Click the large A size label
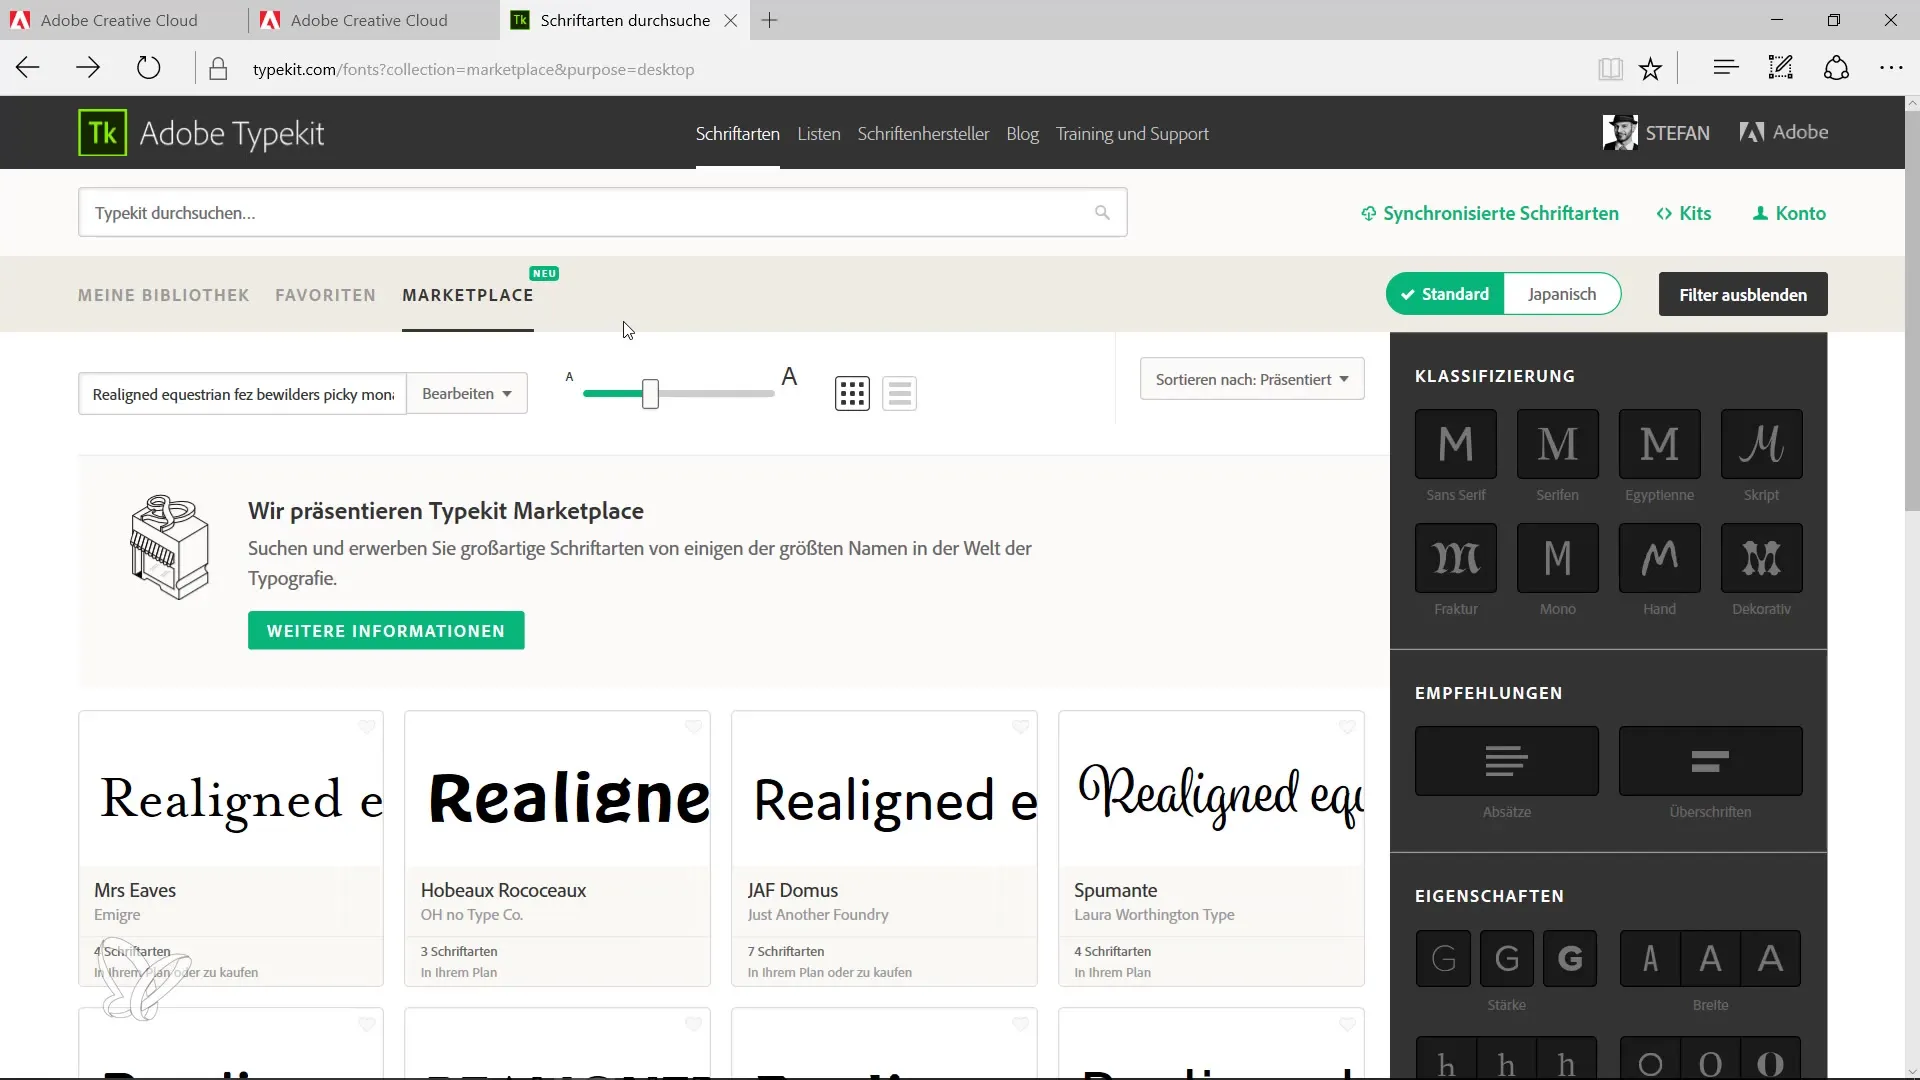 (x=789, y=377)
